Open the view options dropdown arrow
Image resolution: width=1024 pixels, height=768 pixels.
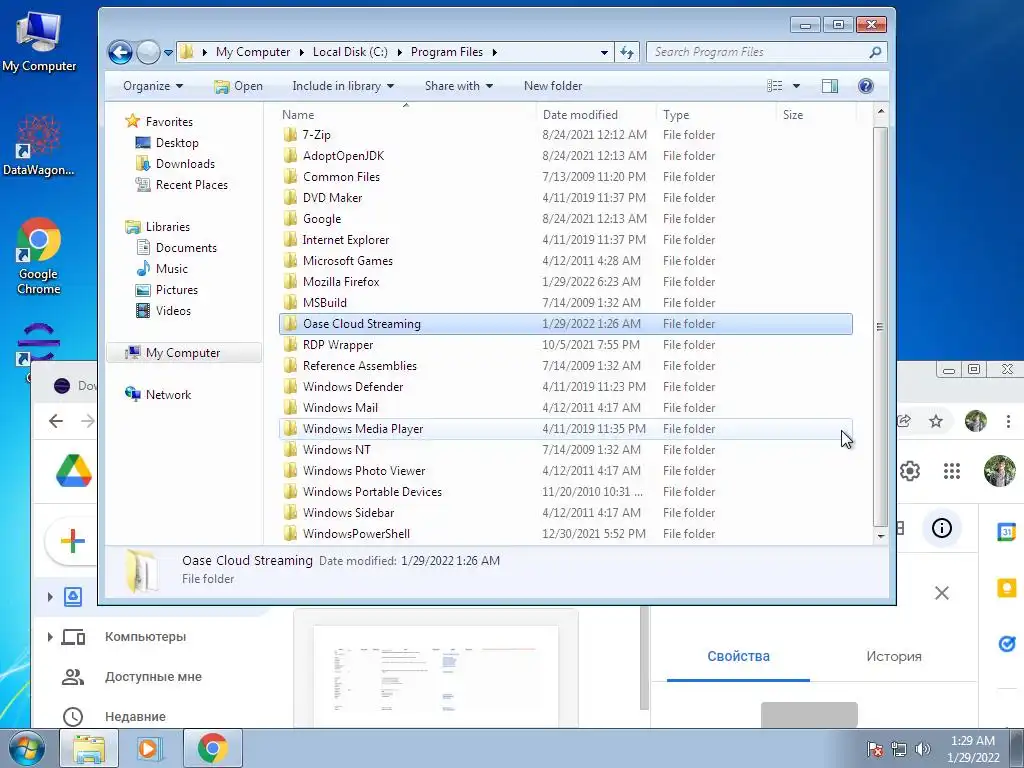point(796,86)
